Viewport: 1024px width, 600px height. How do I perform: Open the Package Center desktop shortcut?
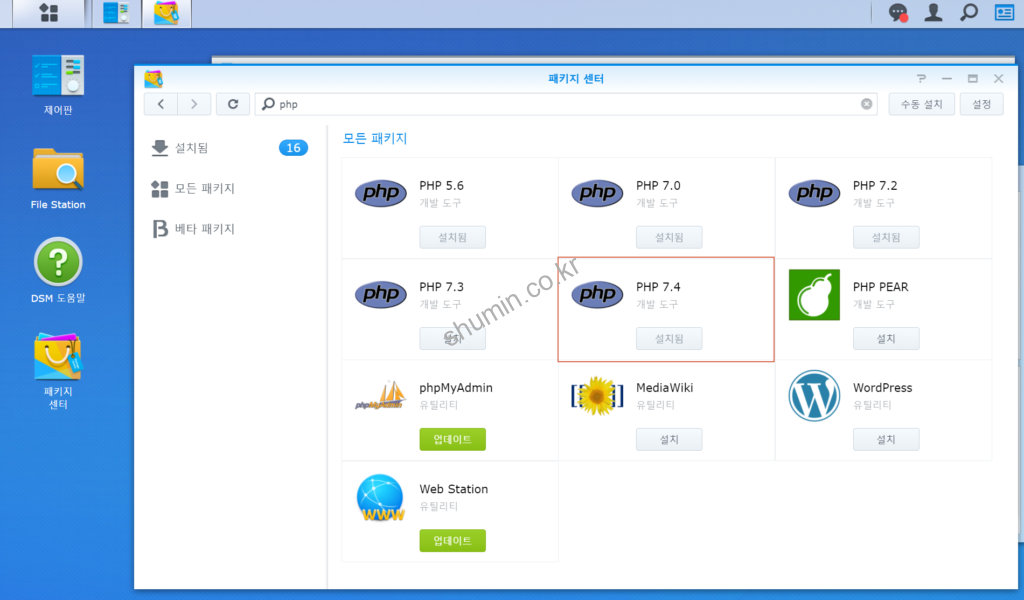click(57, 358)
